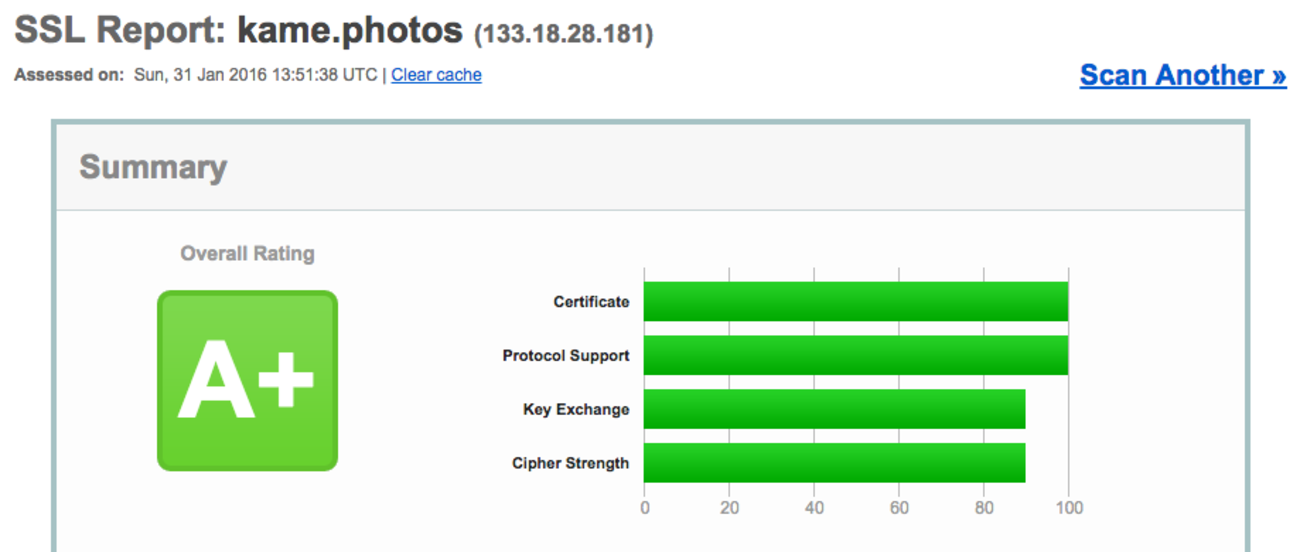Click the Key Exchange chart label

576,409
